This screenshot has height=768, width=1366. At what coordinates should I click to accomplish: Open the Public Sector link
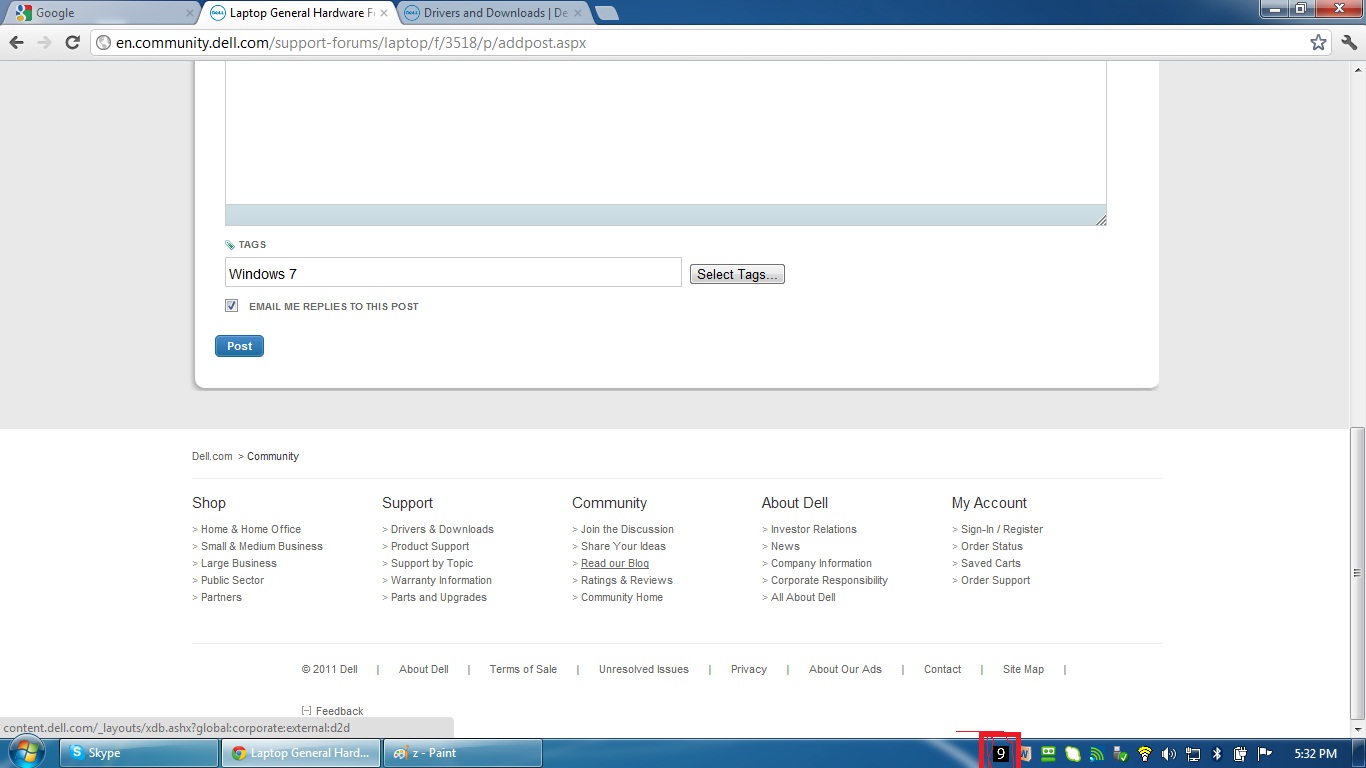tap(233, 580)
